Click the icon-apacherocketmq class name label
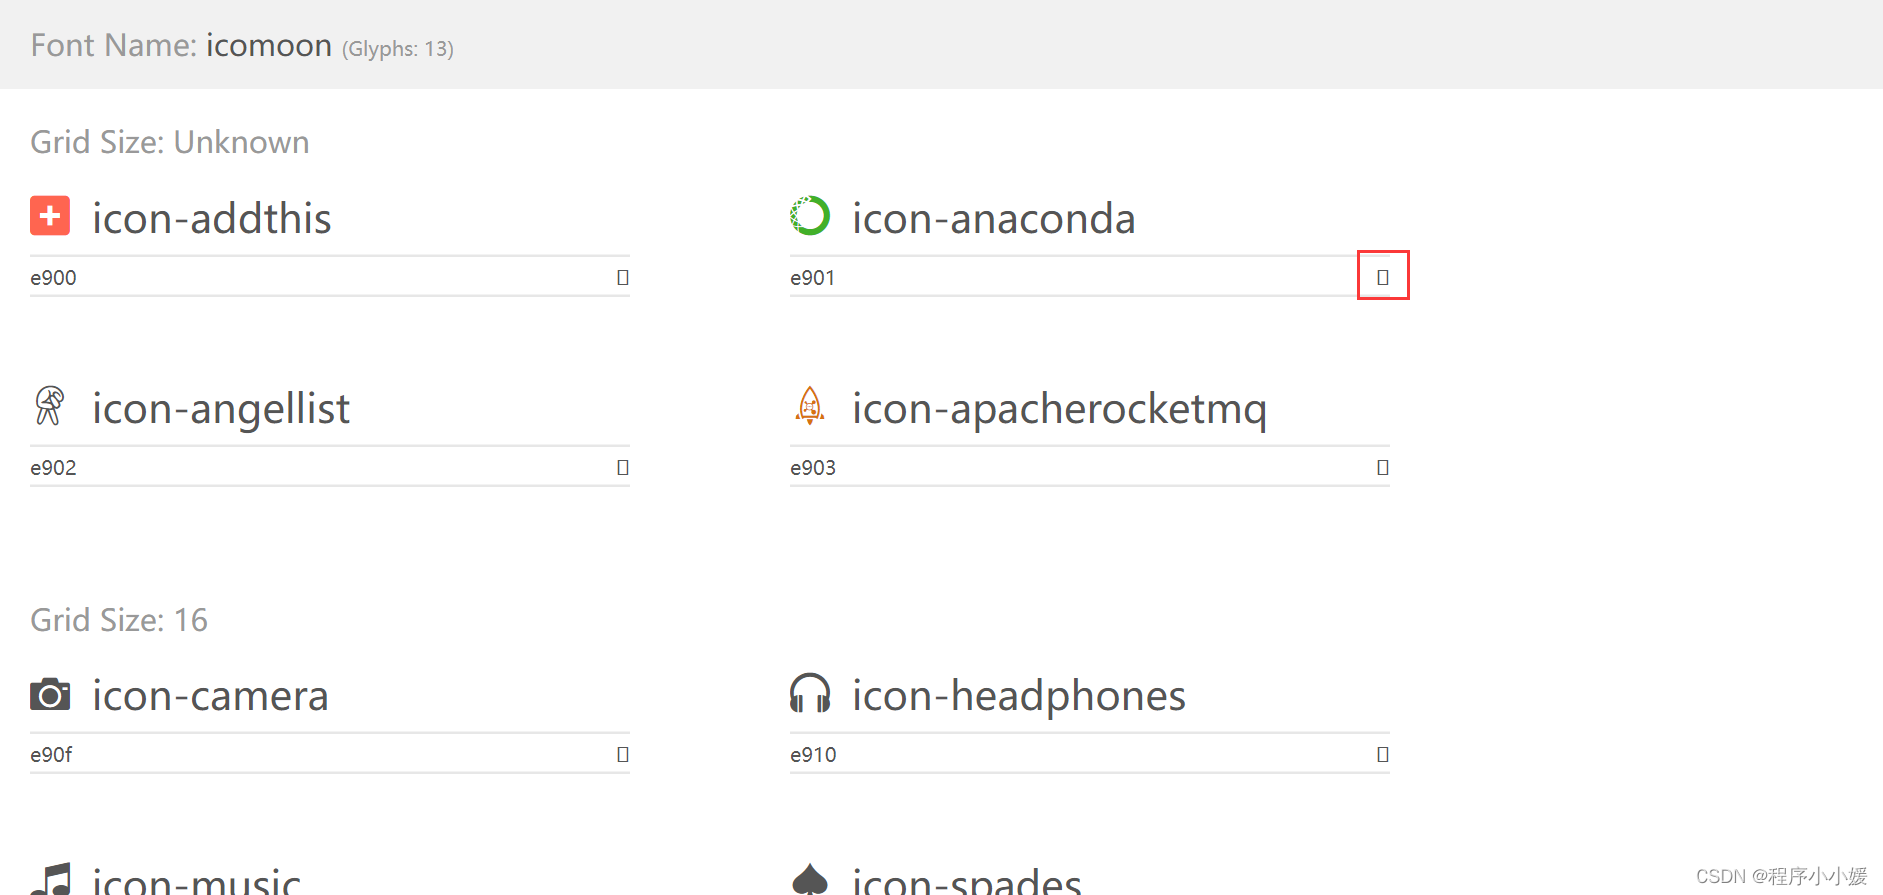The height and width of the screenshot is (895, 1883). pos(1059,409)
